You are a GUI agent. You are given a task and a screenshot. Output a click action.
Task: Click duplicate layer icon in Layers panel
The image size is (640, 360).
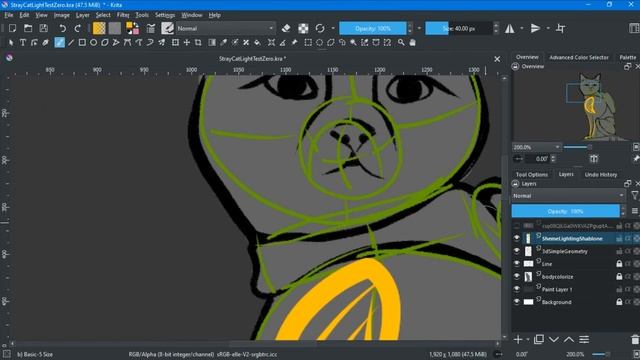[539, 339]
